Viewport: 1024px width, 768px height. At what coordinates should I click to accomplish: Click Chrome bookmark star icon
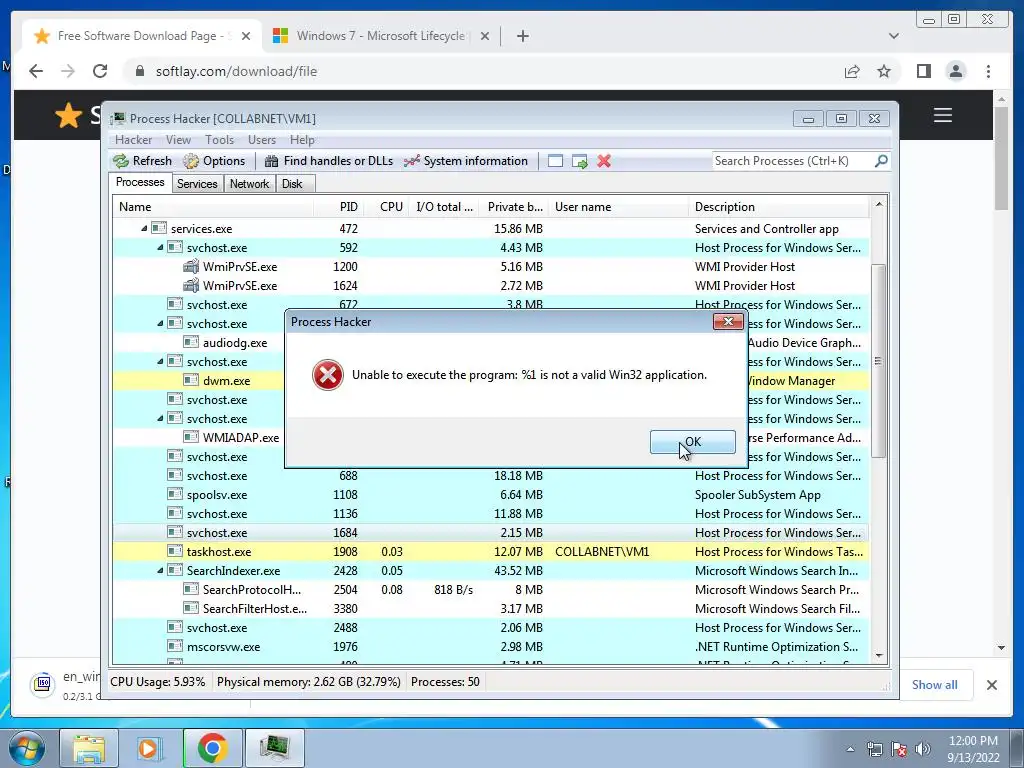coord(884,71)
